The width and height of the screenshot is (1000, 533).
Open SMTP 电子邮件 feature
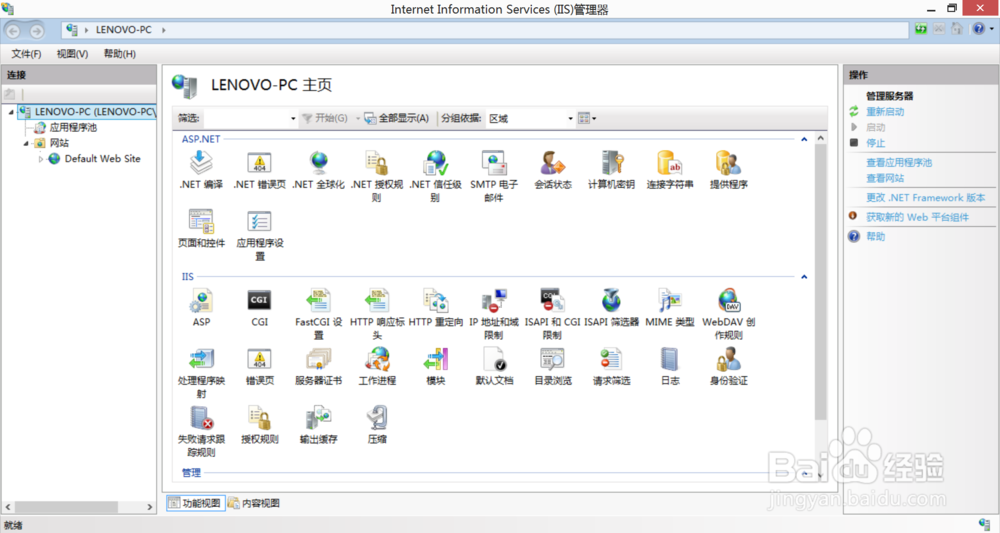[494, 177]
